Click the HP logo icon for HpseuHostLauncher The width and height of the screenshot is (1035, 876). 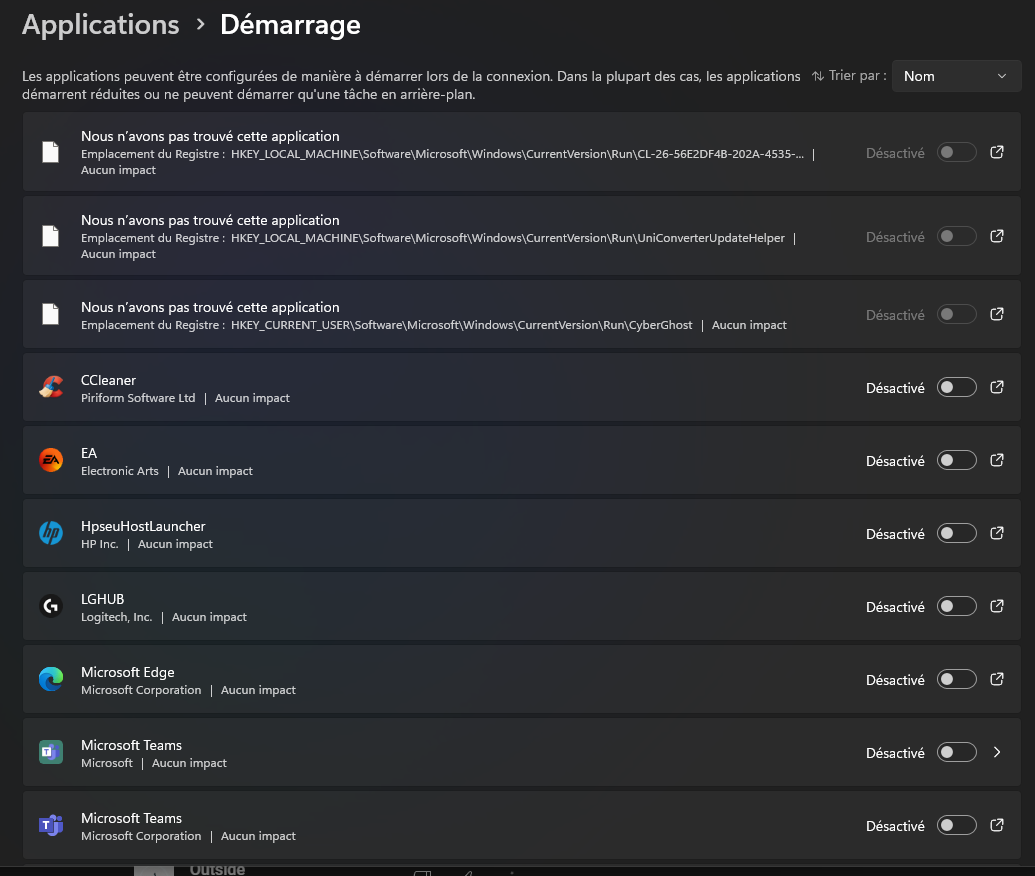coord(51,533)
